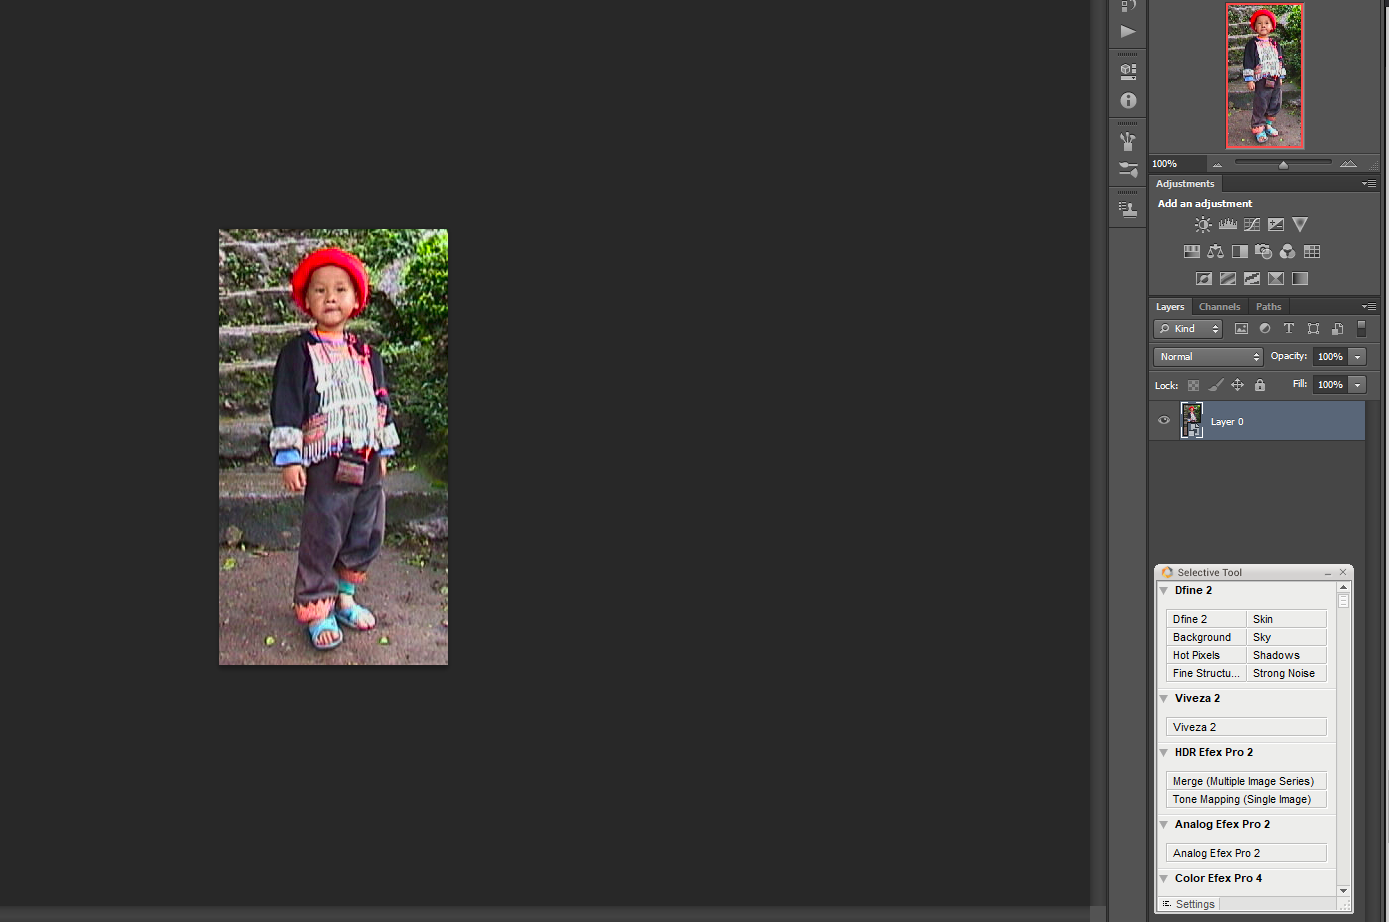Add a Levels adjustment

tap(1228, 225)
